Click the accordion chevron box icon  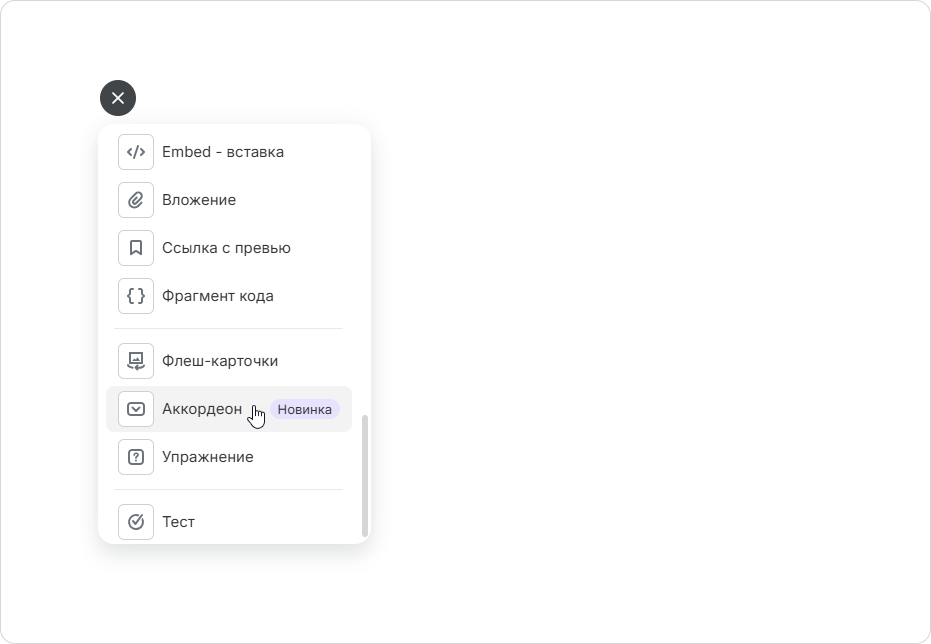[136, 409]
